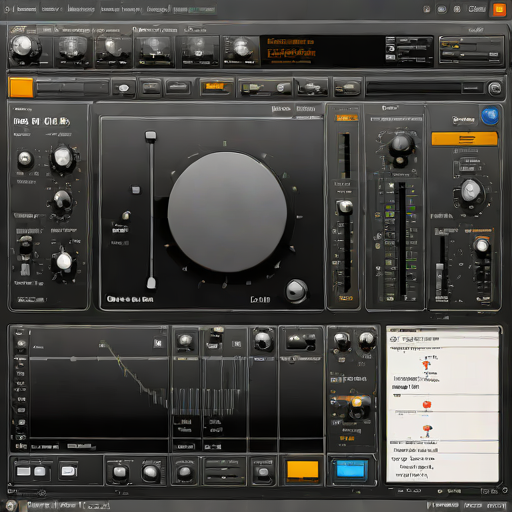This screenshot has height=512, width=512.
Task: Click the small orange labeled tab atop narrow channel strip
Action: coord(347,118)
